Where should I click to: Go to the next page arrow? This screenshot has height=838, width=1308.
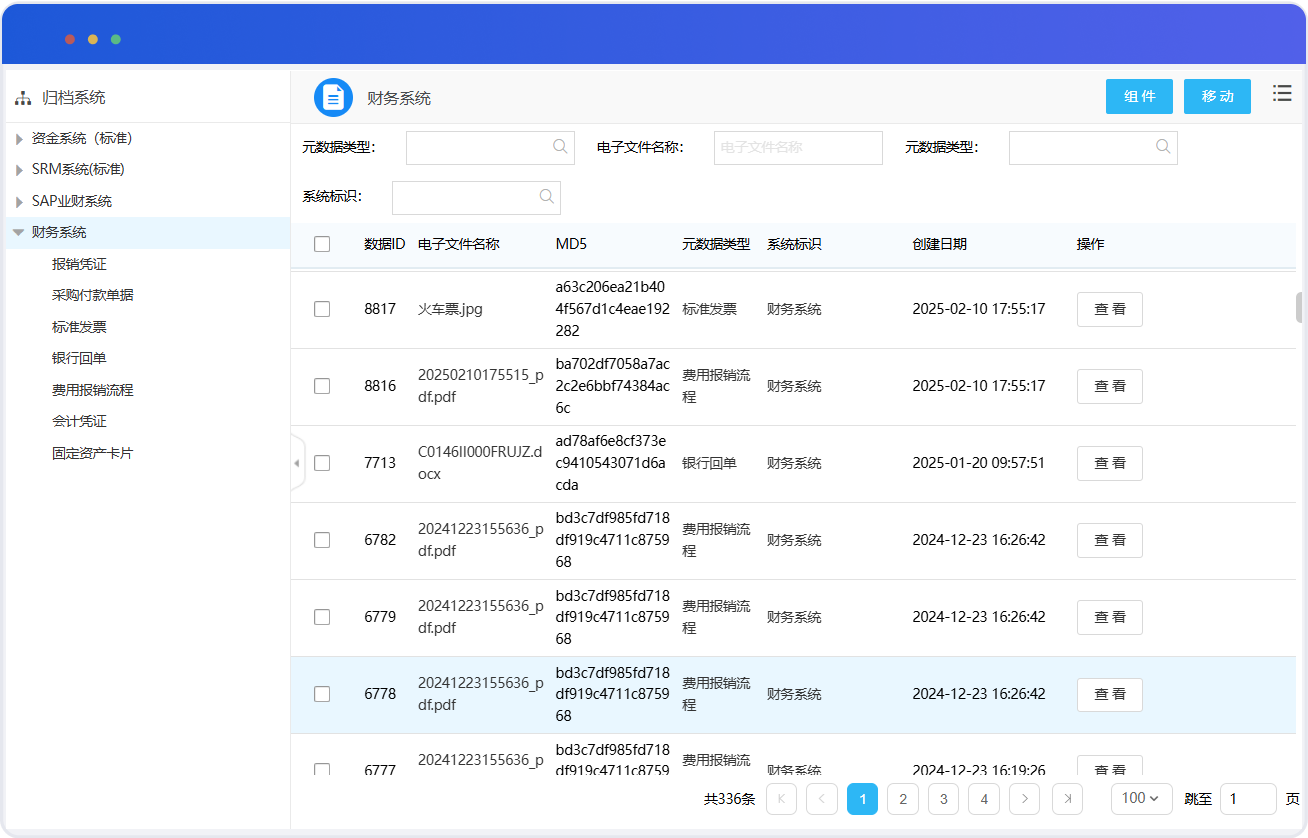pyautogui.click(x=1024, y=798)
